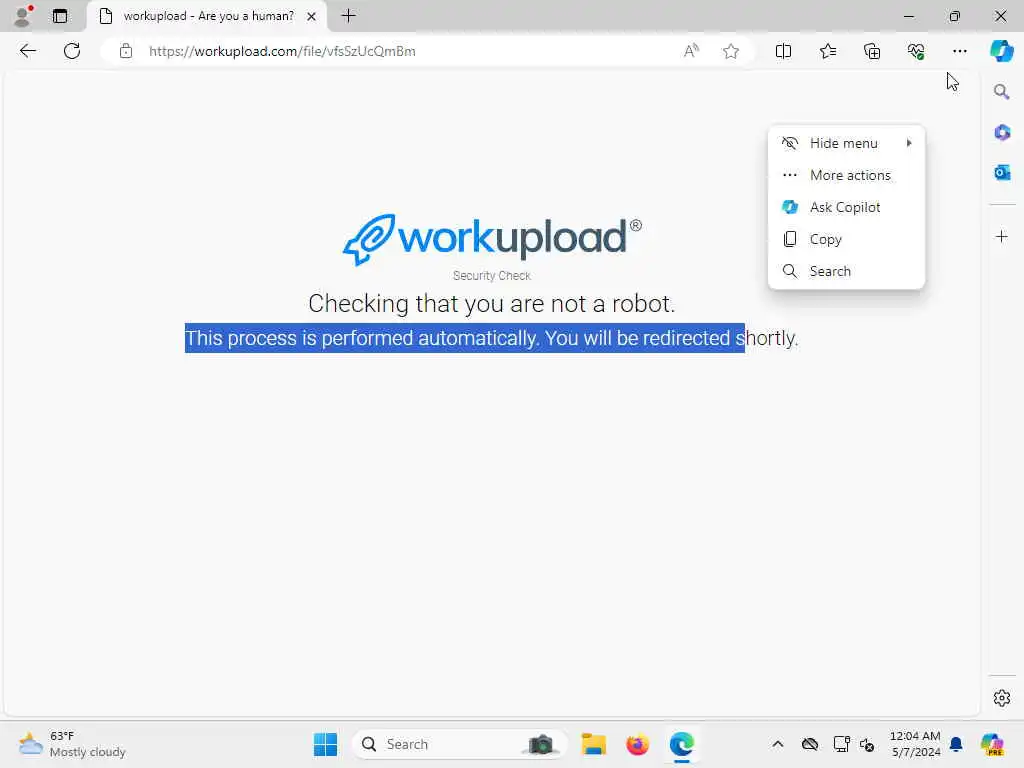Select Ask Copilot in mini menu
This screenshot has width=1024, height=768.
click(x=846, y=207)
